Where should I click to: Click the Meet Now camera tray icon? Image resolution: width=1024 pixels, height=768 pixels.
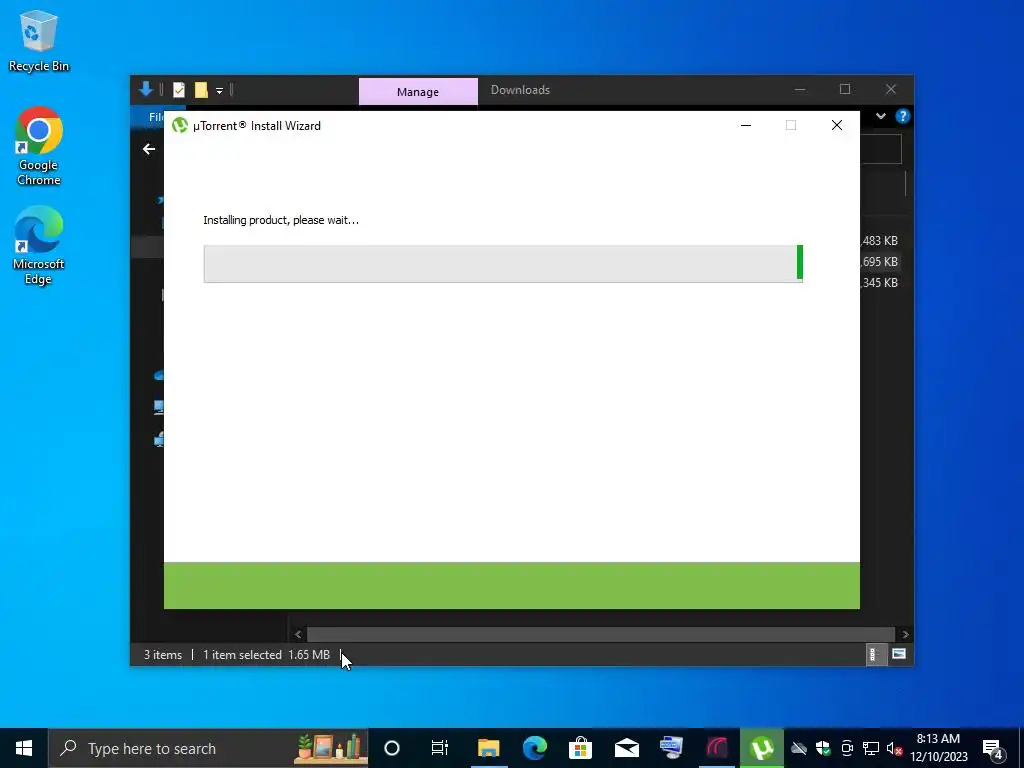pos(847,748)
